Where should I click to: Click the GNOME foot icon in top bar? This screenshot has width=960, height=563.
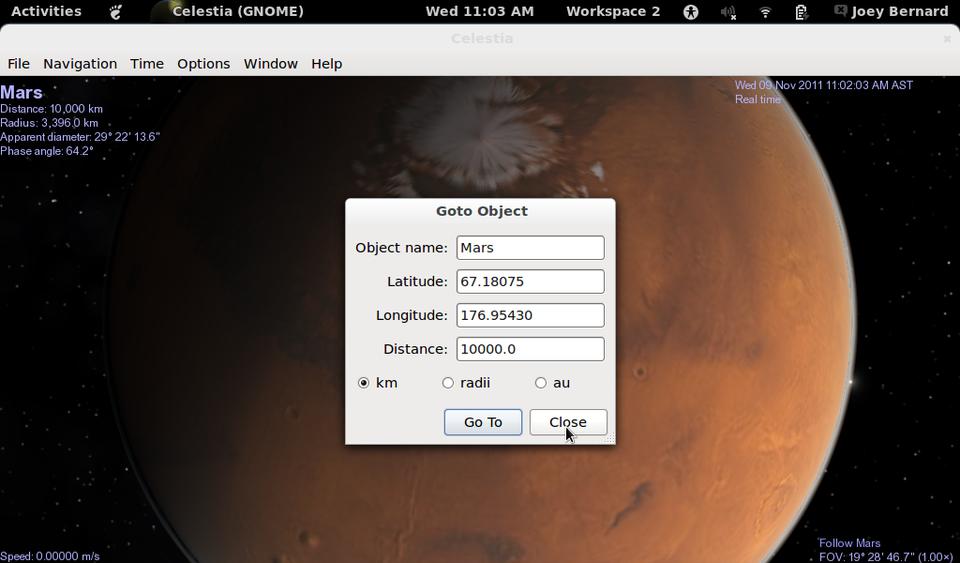click(x=116, y=12)
